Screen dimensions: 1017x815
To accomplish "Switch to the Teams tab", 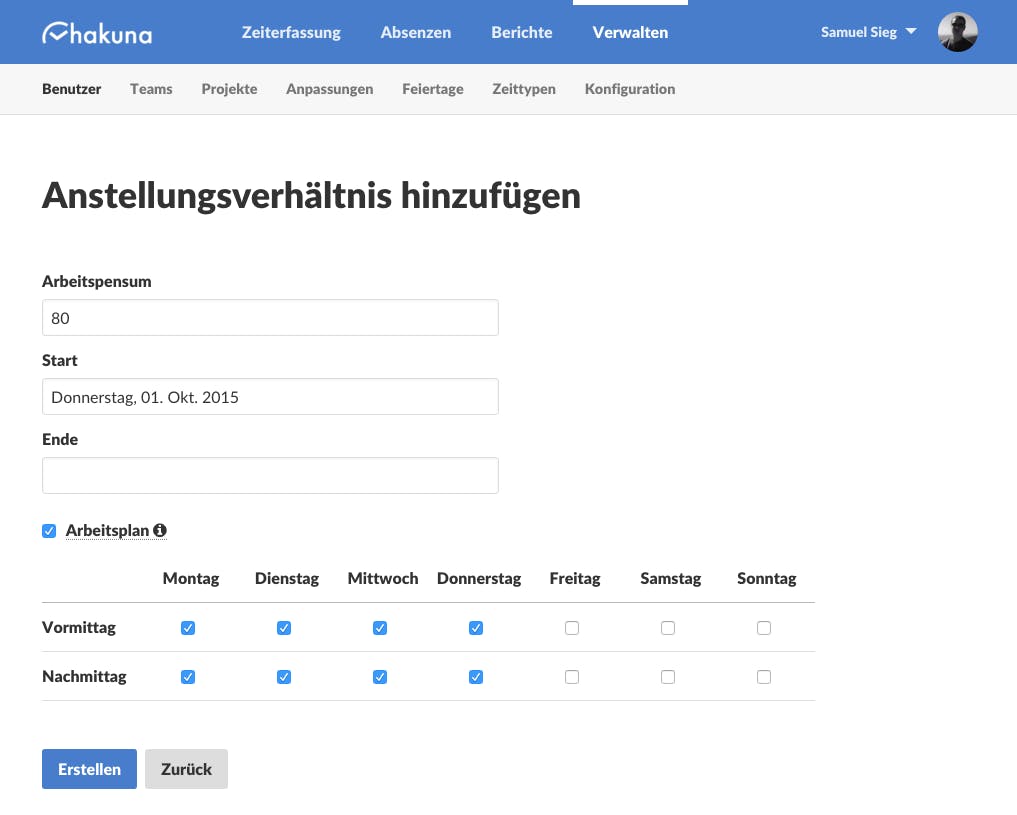I will [151, 89].
